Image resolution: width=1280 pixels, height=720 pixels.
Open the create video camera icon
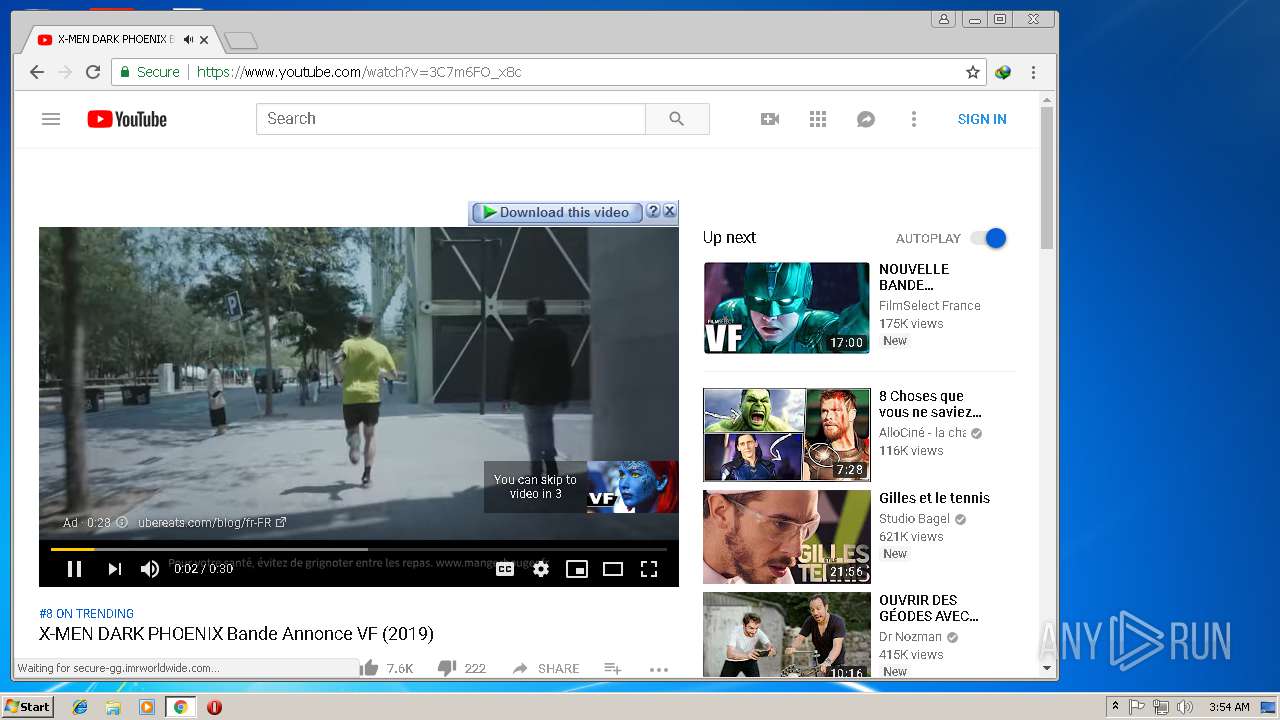770,119
